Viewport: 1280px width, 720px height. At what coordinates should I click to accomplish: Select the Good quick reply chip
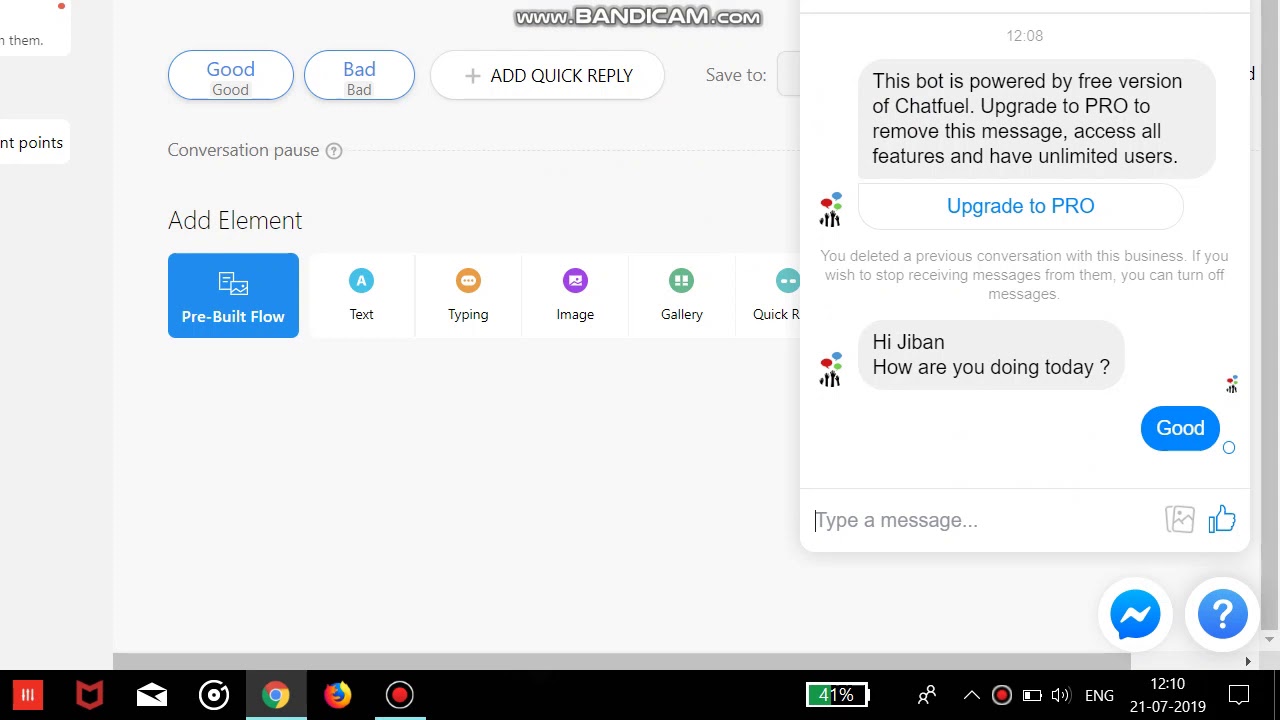(231, 75)
